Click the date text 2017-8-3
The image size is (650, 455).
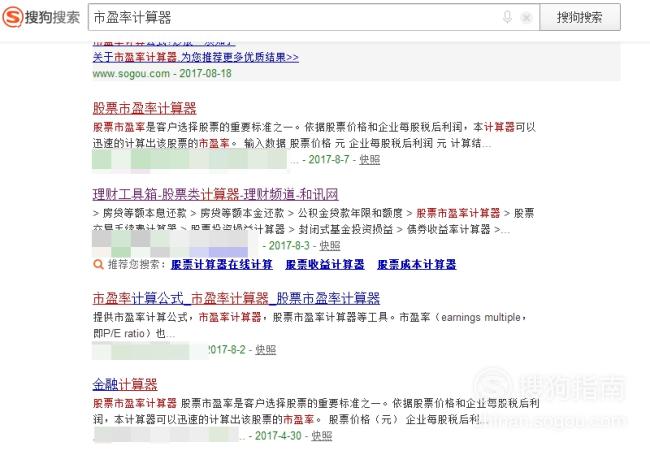[x=289, y=246]
